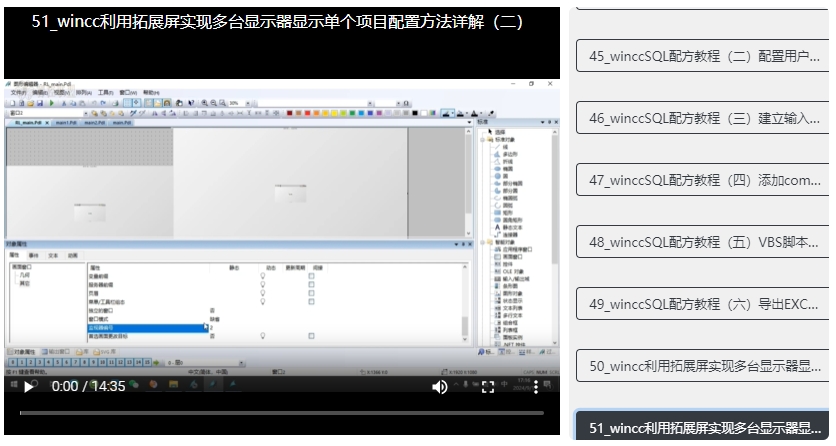
Task: Open the 事件 tab in object properties
Action: [x=33, y=255]
